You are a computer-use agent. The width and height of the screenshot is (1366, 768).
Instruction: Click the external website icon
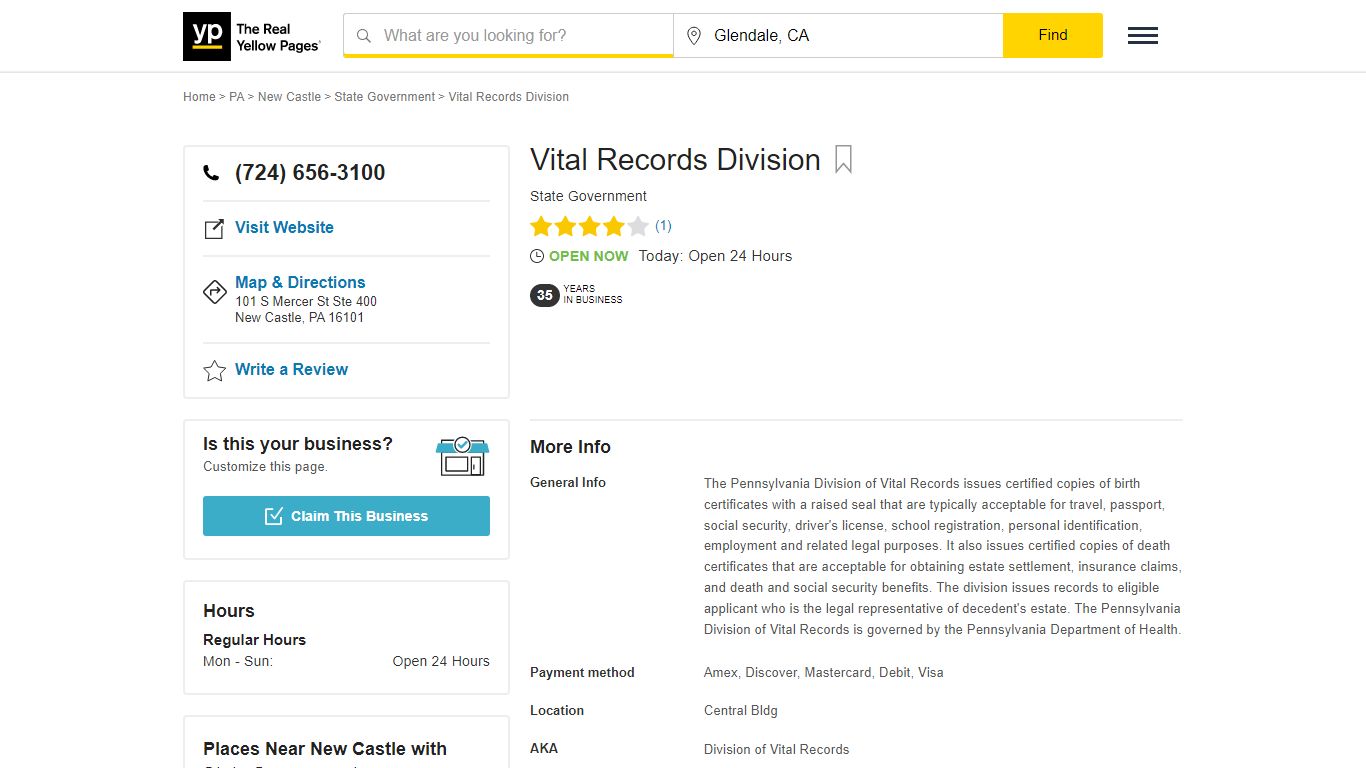coord(214,229)
